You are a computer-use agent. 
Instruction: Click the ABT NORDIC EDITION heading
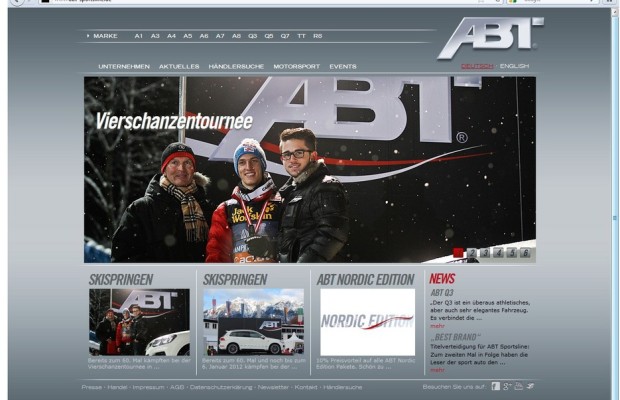[x=365, y=280]
